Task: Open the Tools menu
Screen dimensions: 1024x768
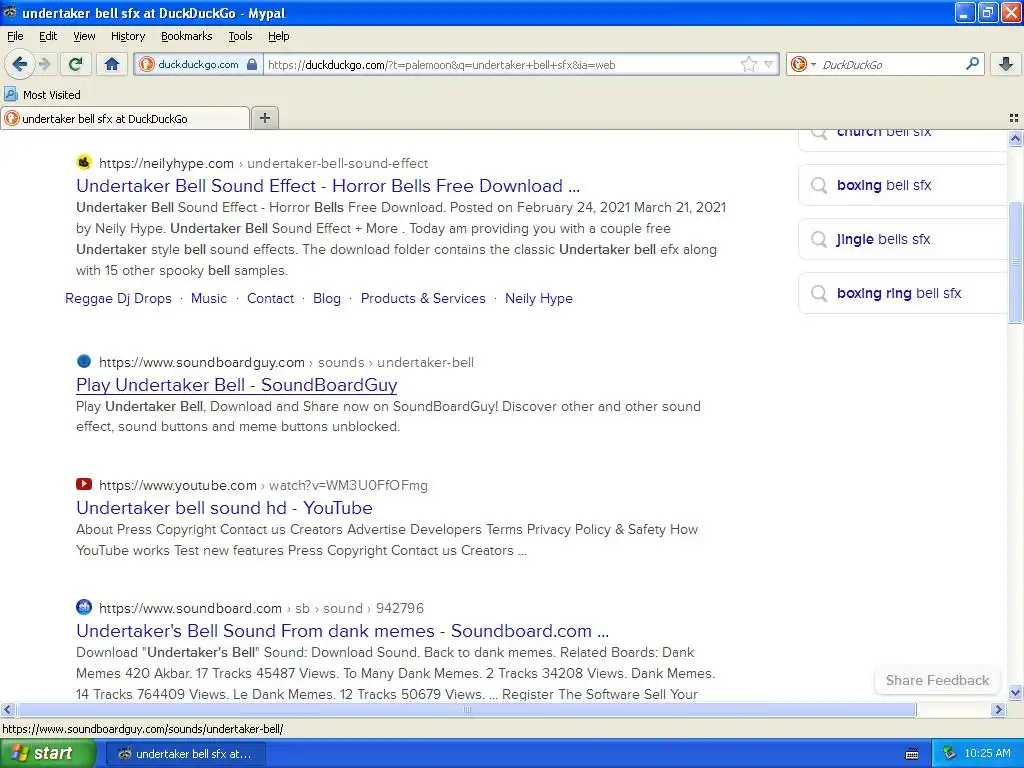Action: pos(240,36)
